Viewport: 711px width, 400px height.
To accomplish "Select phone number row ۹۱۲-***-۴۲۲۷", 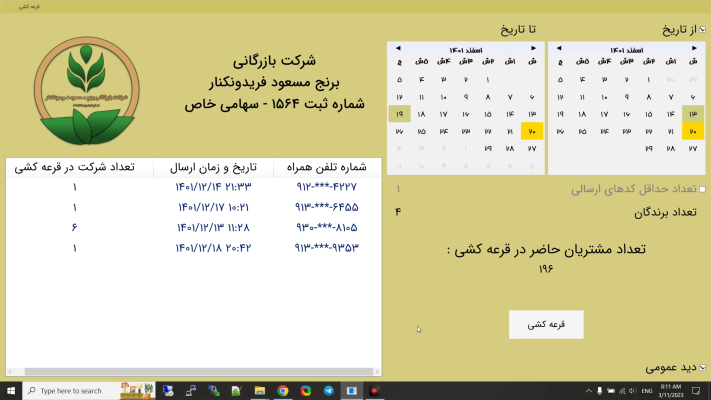I will [x=326, y=187].
